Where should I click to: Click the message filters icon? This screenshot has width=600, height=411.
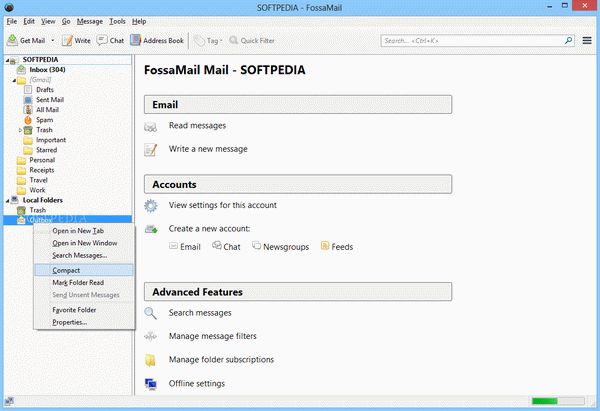pos(150,336)
